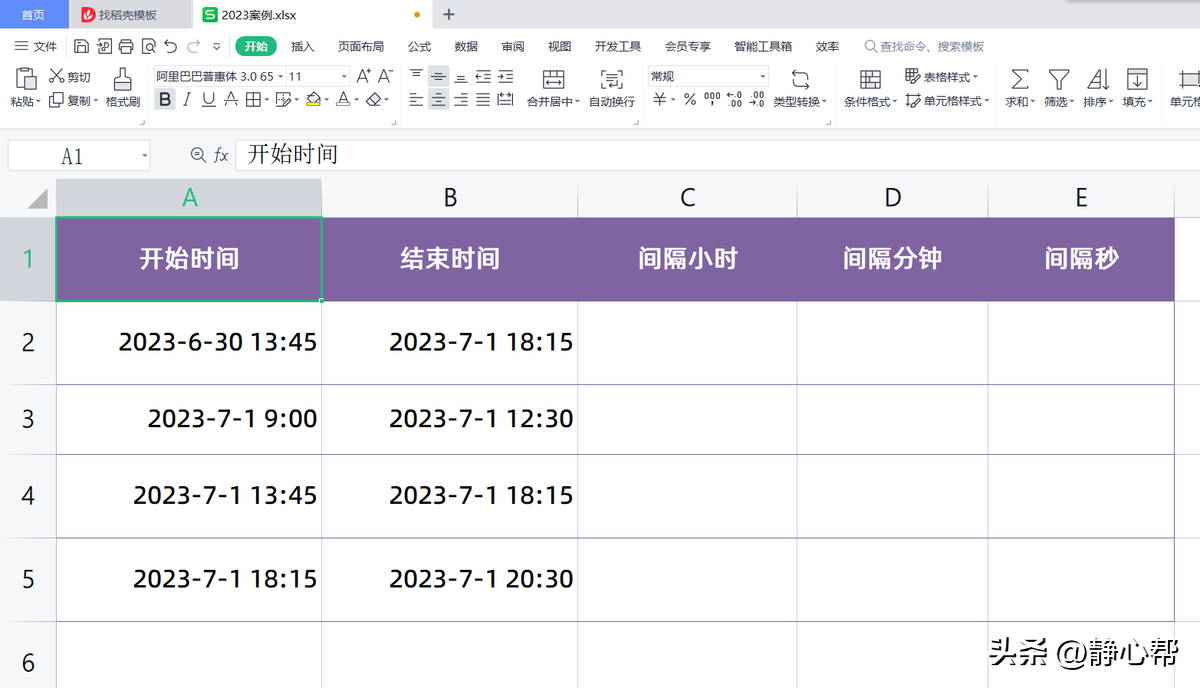Increase indent in the cell
The image size is (1200, 688).
pos(505,76)
